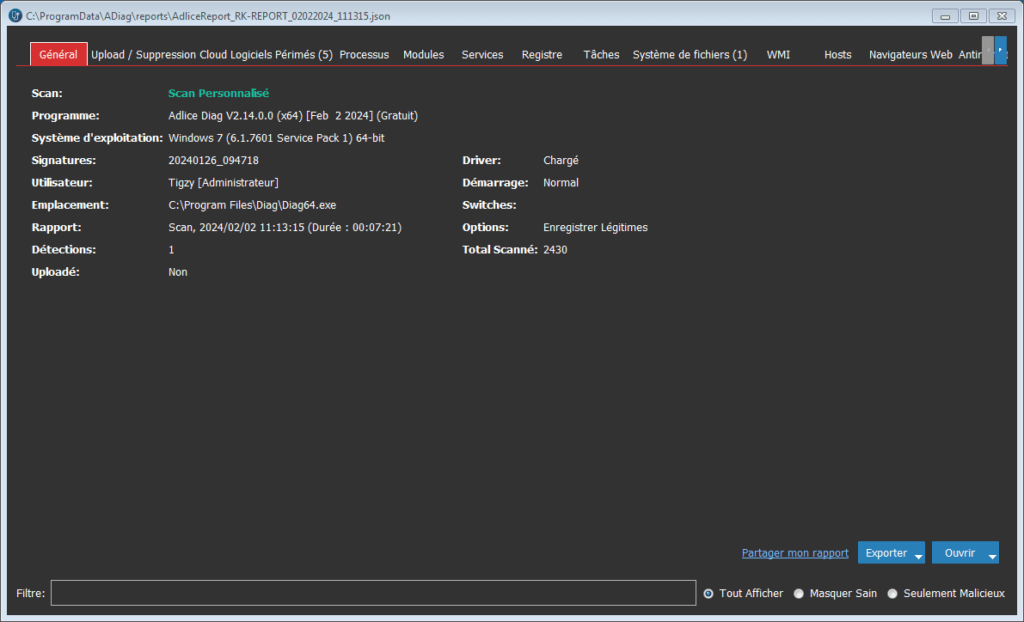Click the Partager mon rapport link
This screenshot has width=1024, height=622.
coord(794,553)
